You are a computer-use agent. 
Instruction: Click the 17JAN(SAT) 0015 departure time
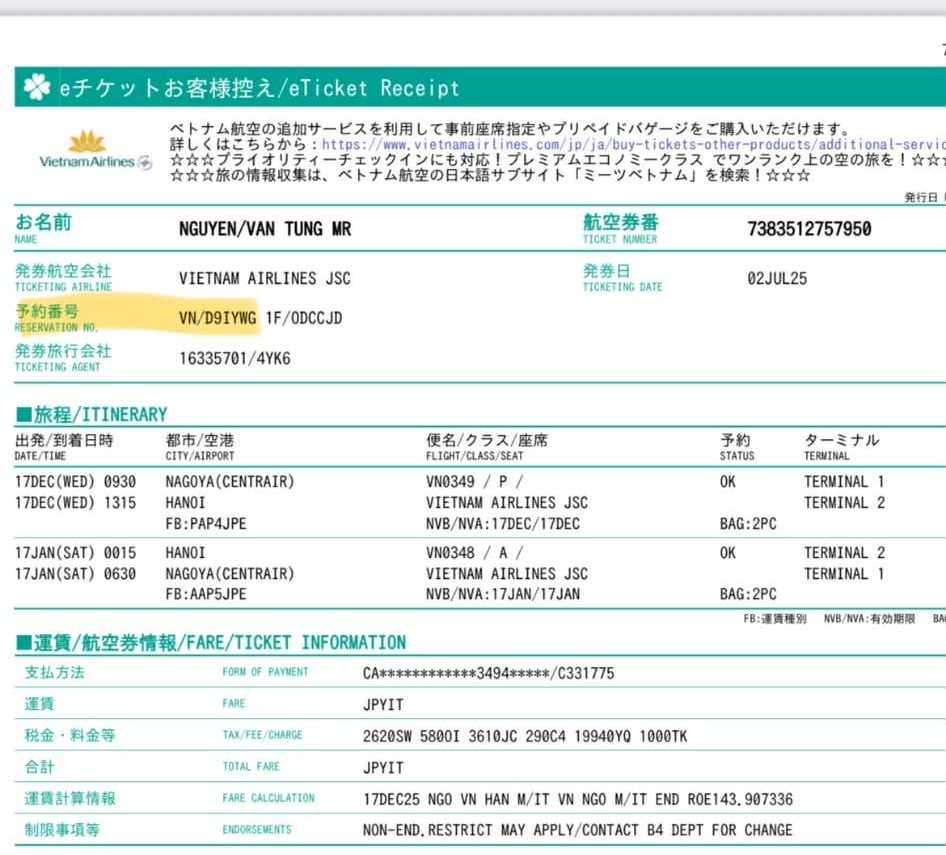pos(75,553)
